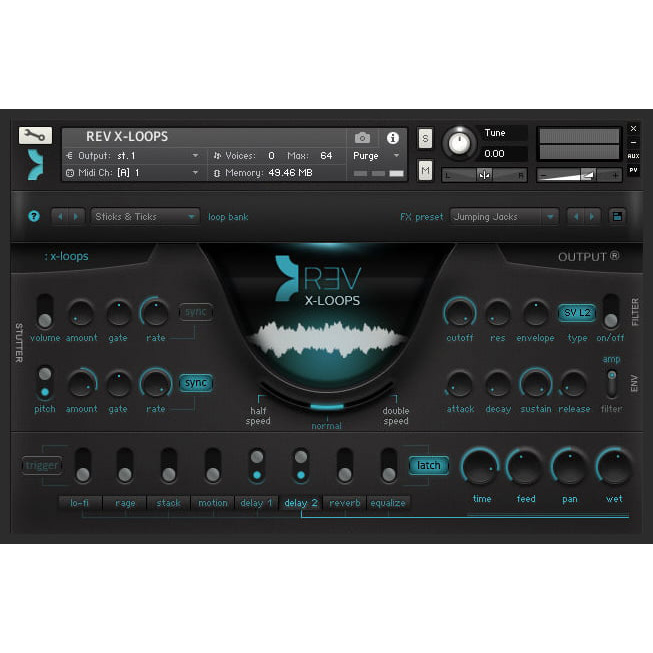Image resolution: width=653 pixels, height=653 pixels.
Task: Click the volume stutter gate knob
Action: pos(119,313)
